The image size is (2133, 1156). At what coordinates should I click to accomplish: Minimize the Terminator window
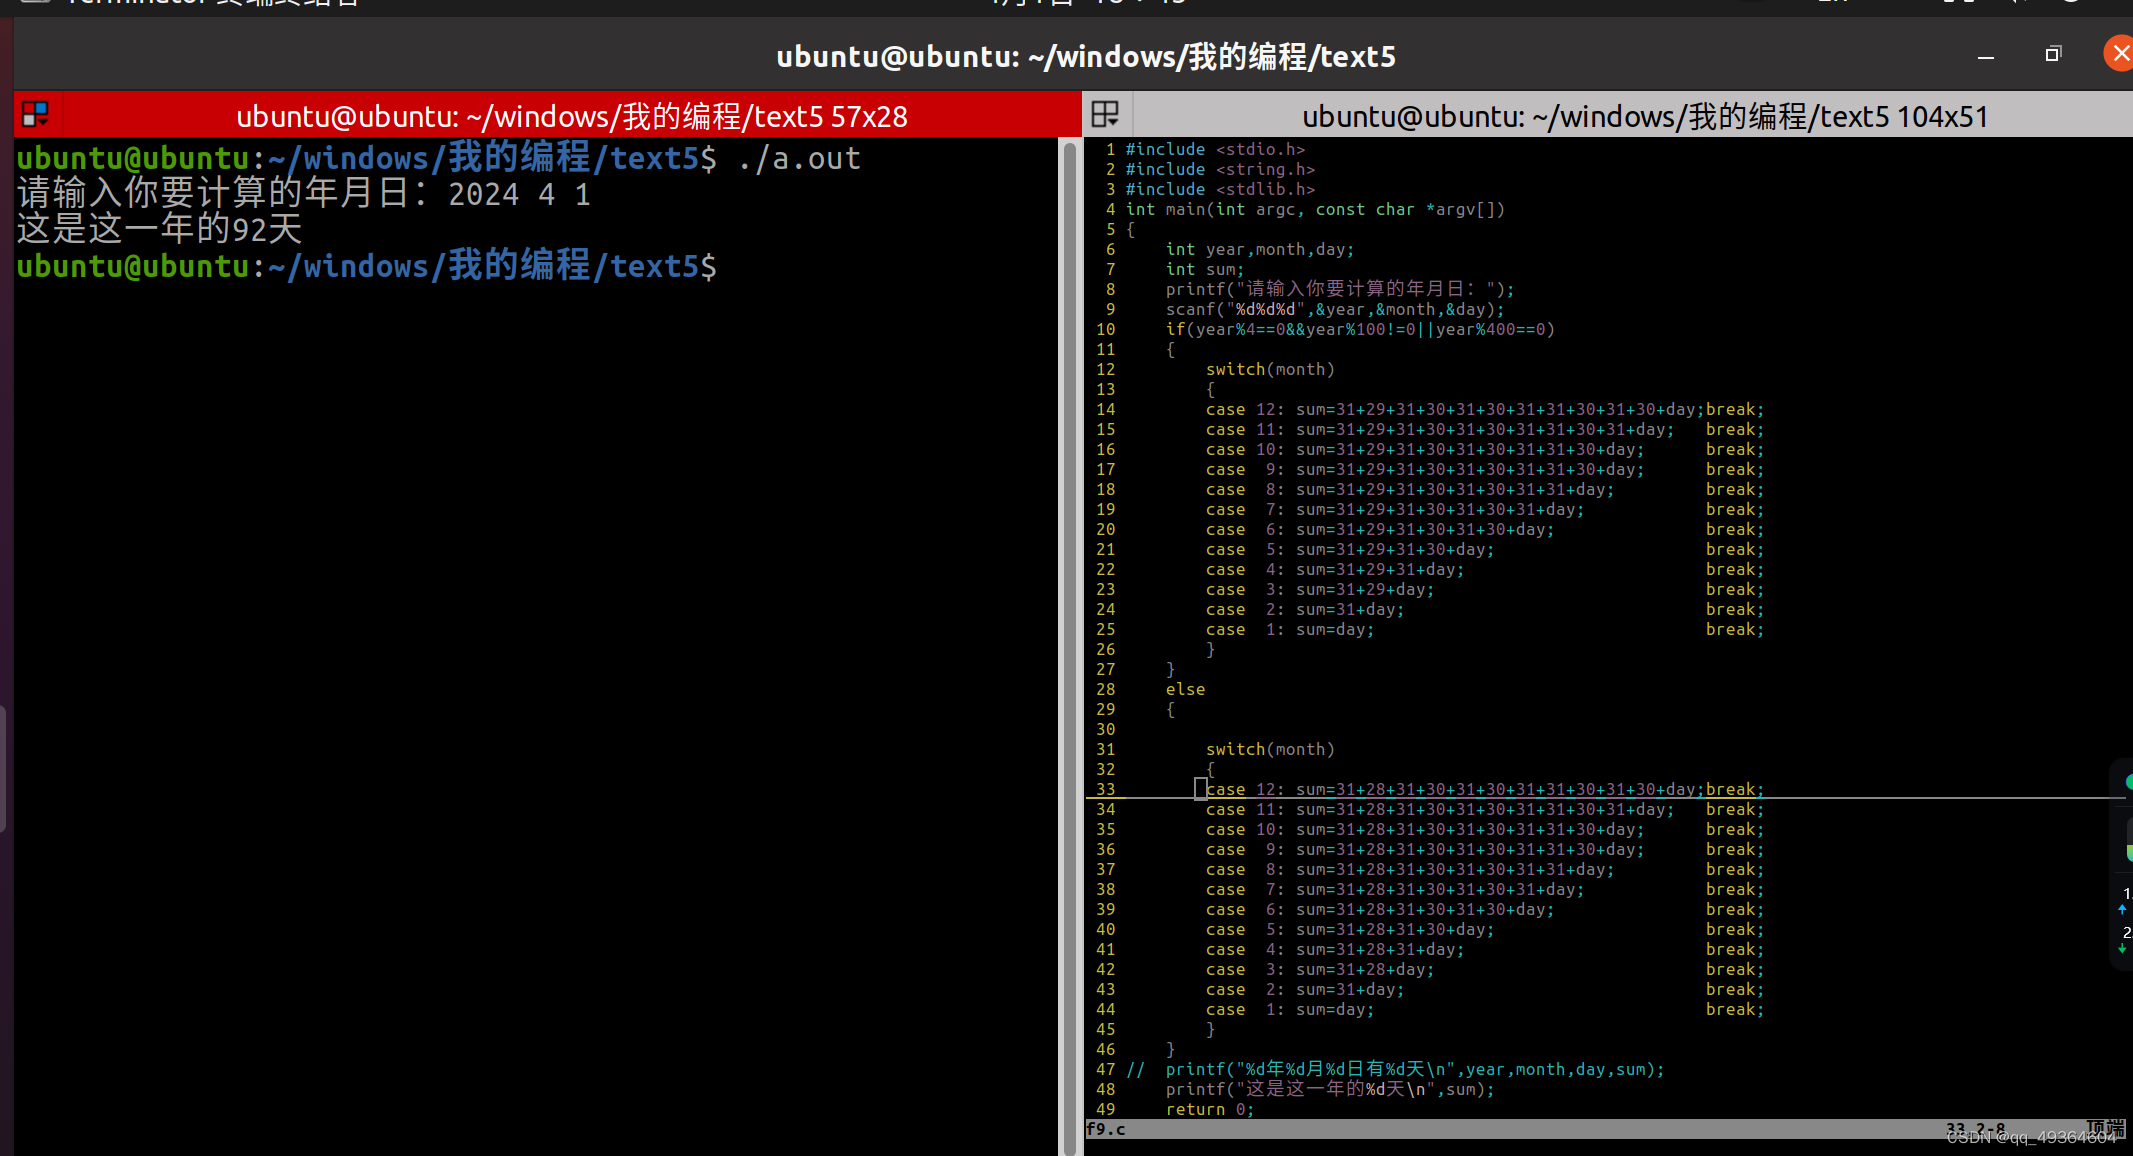(1986, 56)
